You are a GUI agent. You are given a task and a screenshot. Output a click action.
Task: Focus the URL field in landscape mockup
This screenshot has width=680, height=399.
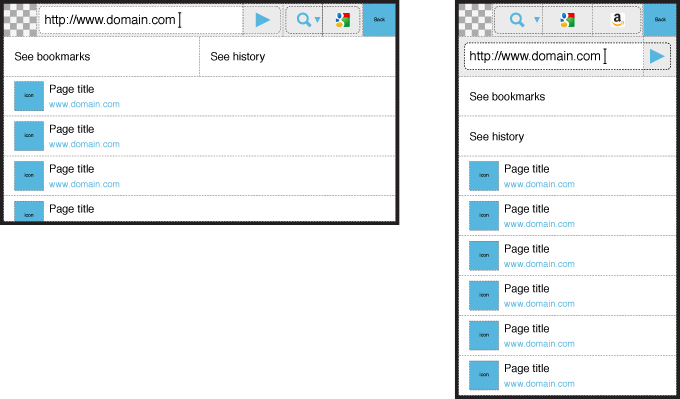(141, 20)
